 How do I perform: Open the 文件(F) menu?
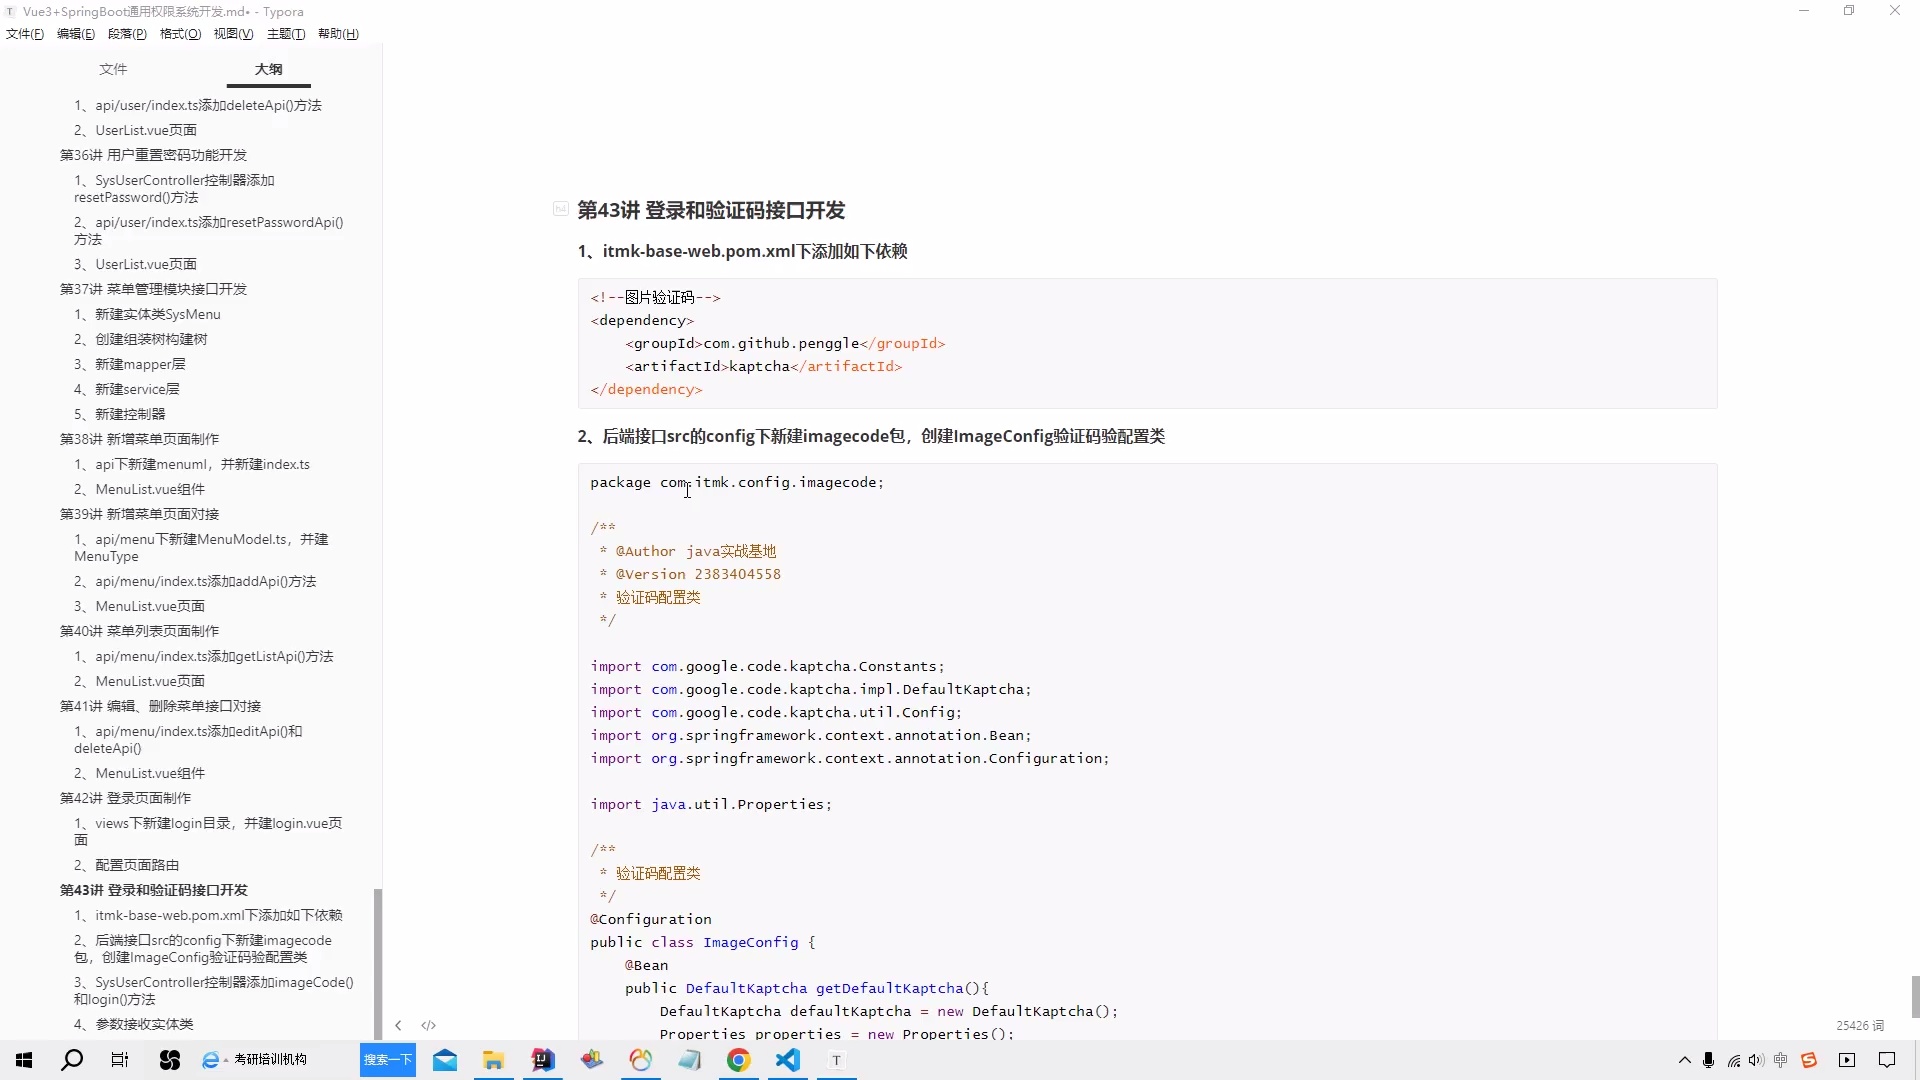click(24, 33)
